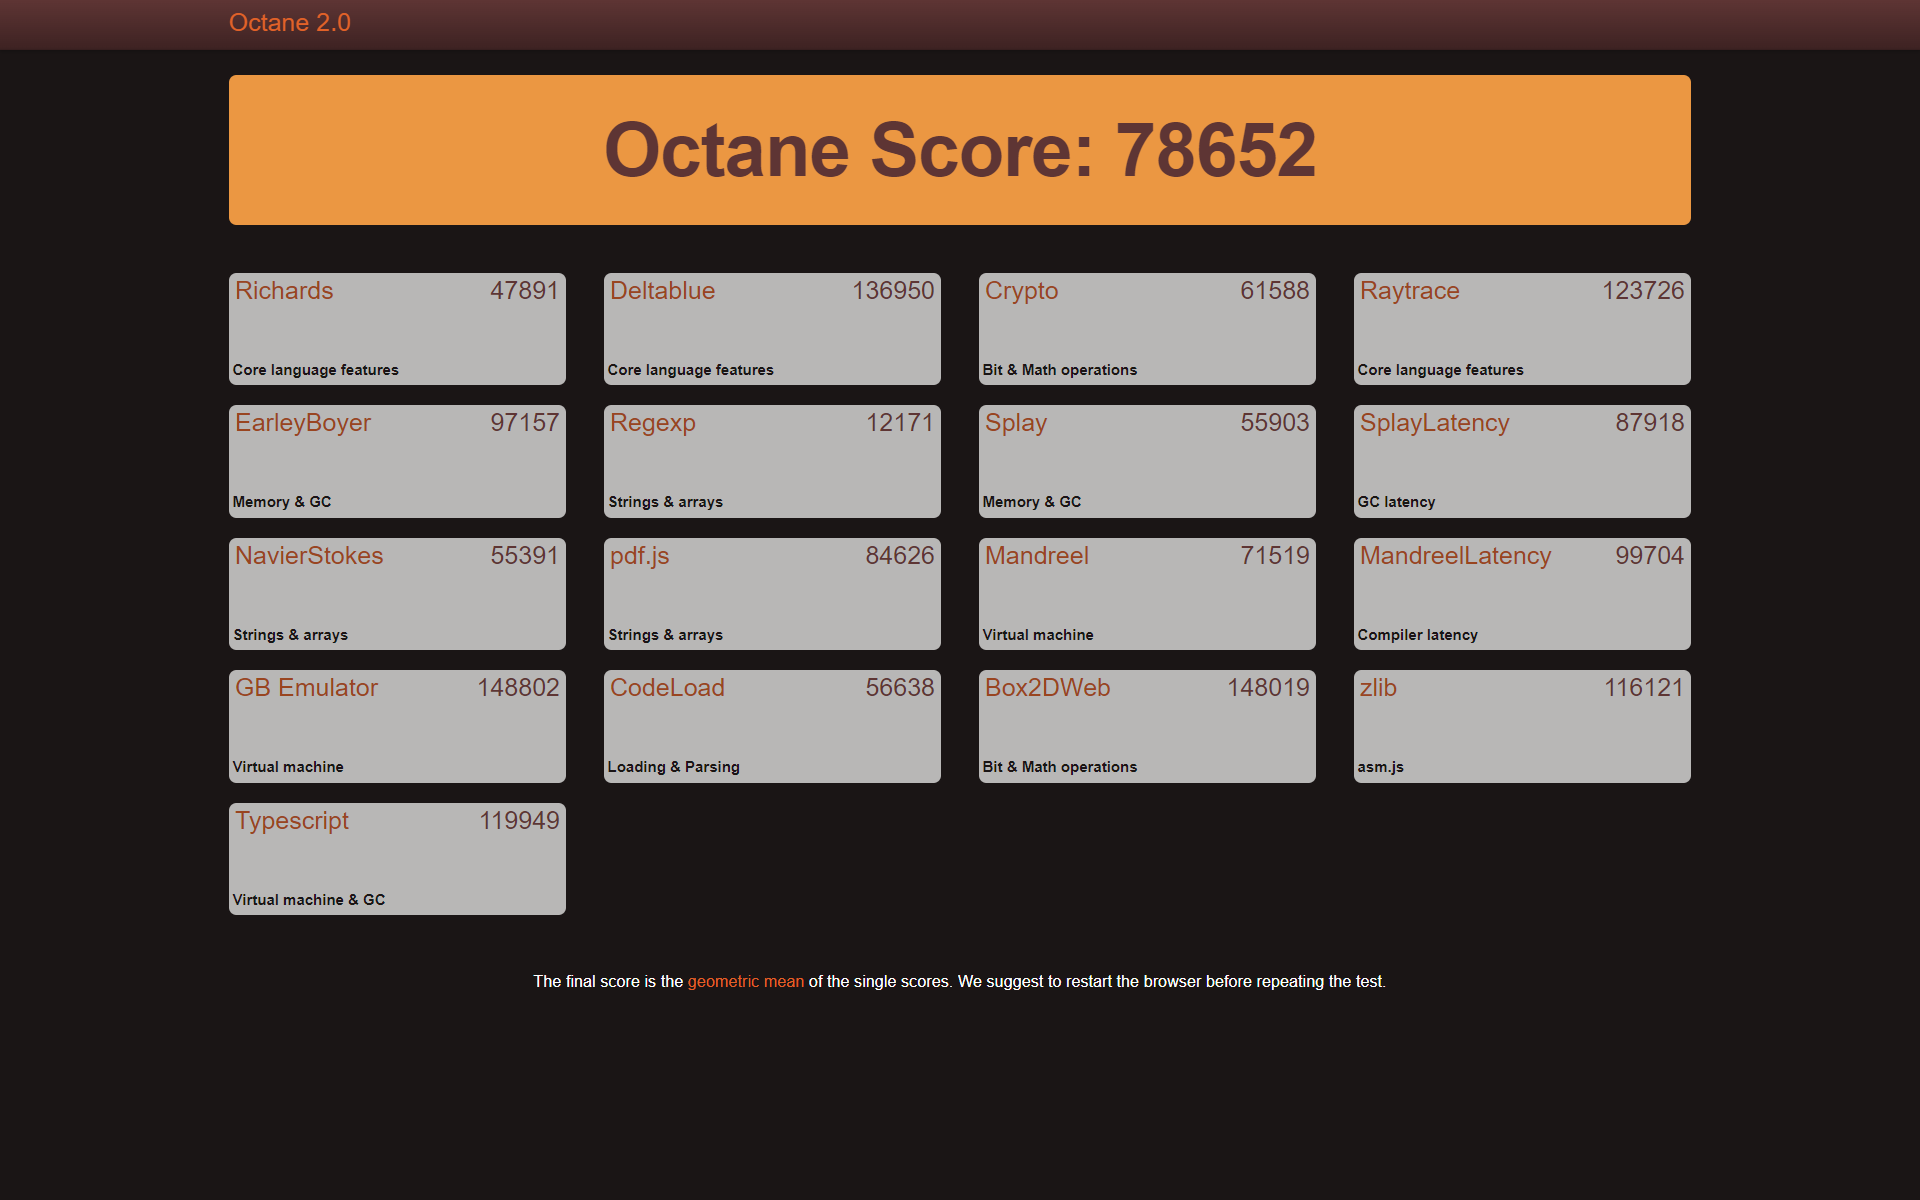This screenshot has height=1200, width=1920.
Task: Click 'Virtual machine' under GB Emulator
Action: click(x=287, y=767)
